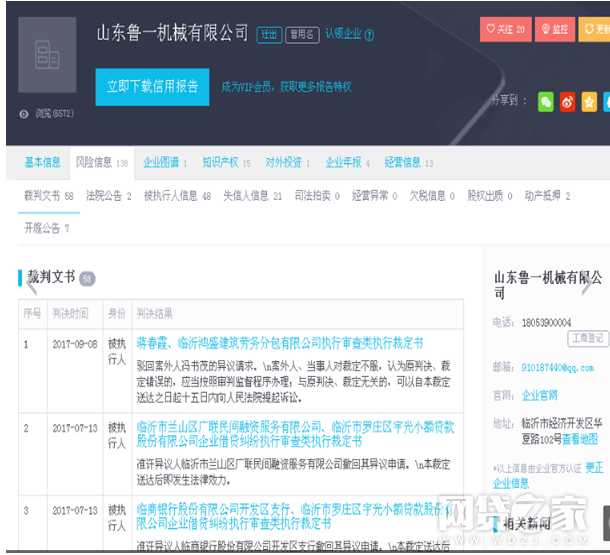This screenshot has width=610, height=555.
Task: Open the 股权出质 0 sub-tab
Action: (490, 196)
